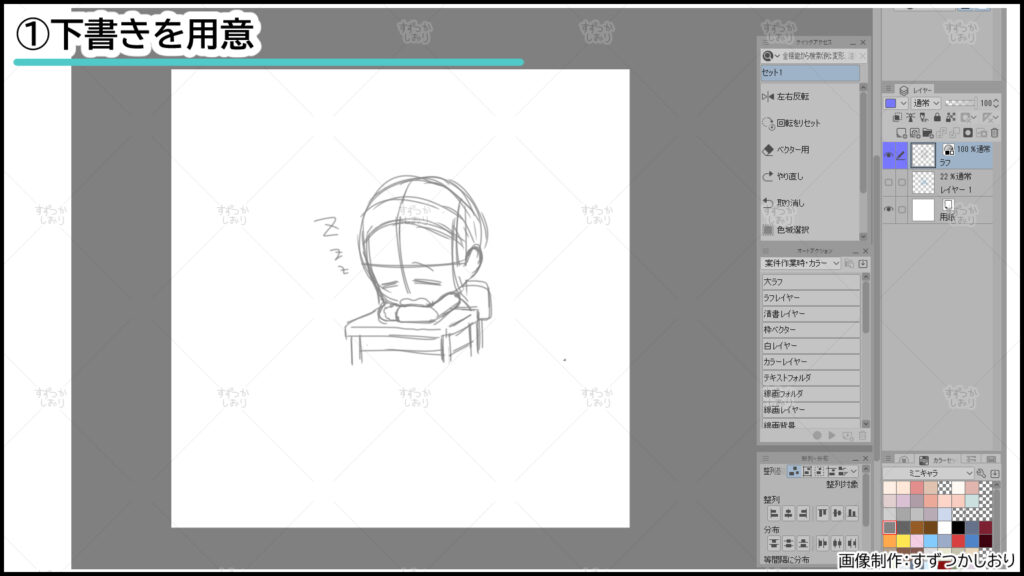
Task: Run the テキストフォルダ auto action
Action: pos(810,377)
